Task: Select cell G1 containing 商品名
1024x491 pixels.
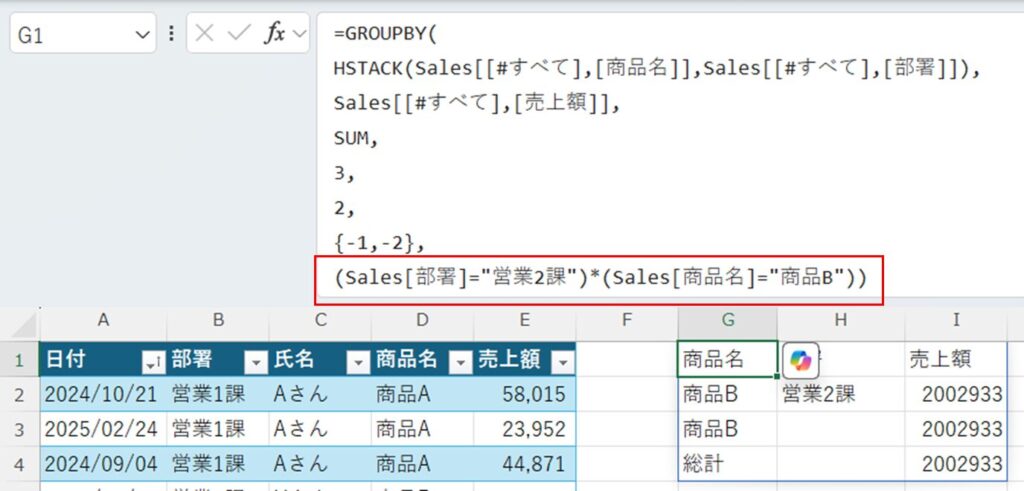Action: pos(728,358)
